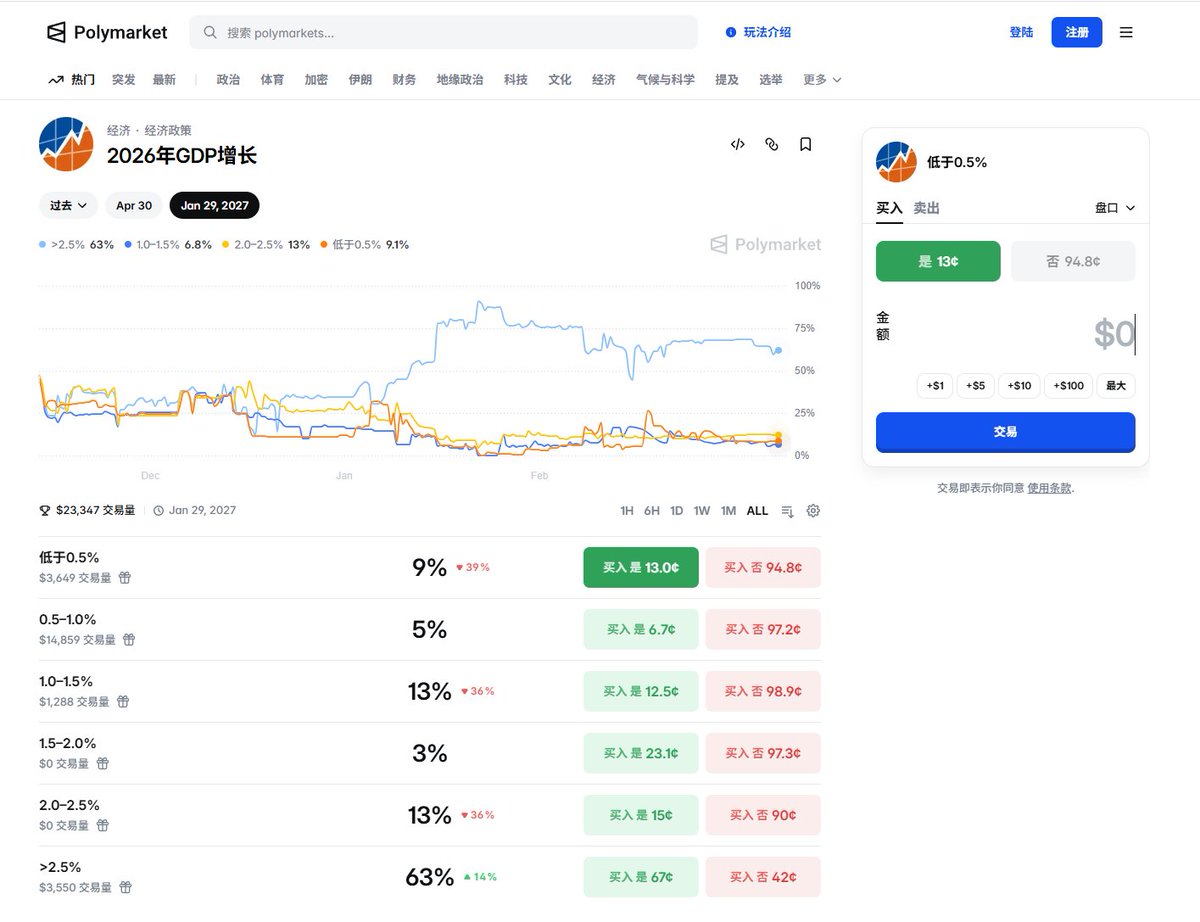The image size is (1200, 922).
Task: Click the Polymarket logo in the header
Action: click(x=107, y=32)
